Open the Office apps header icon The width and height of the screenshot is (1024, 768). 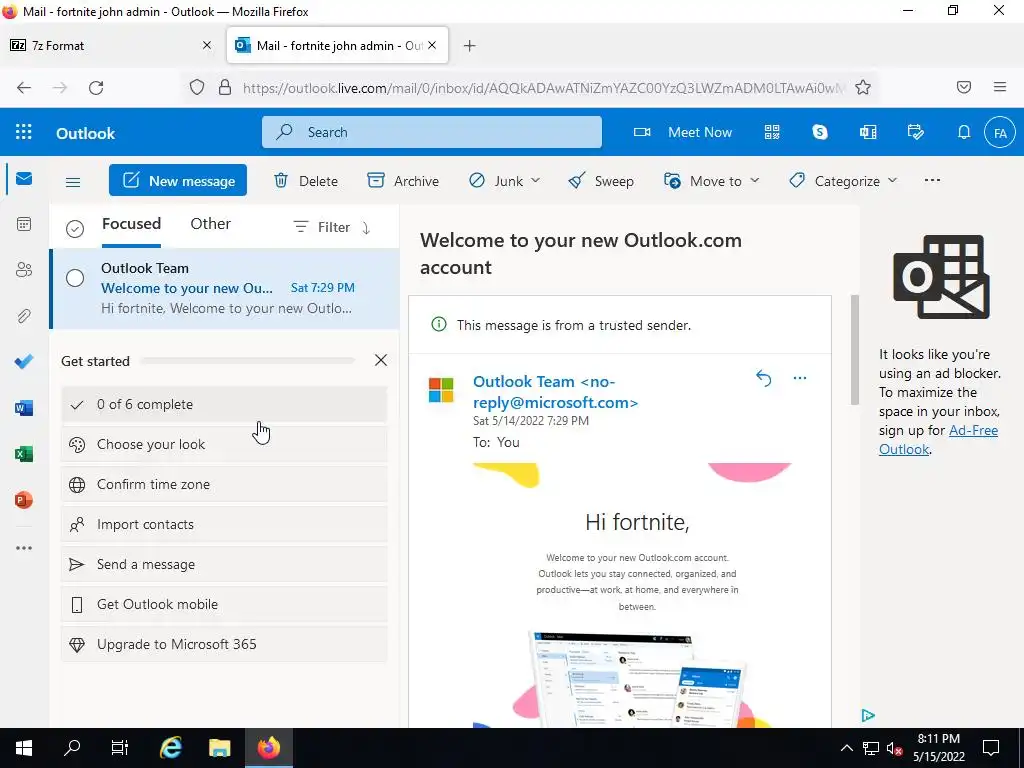click(868, 133)
